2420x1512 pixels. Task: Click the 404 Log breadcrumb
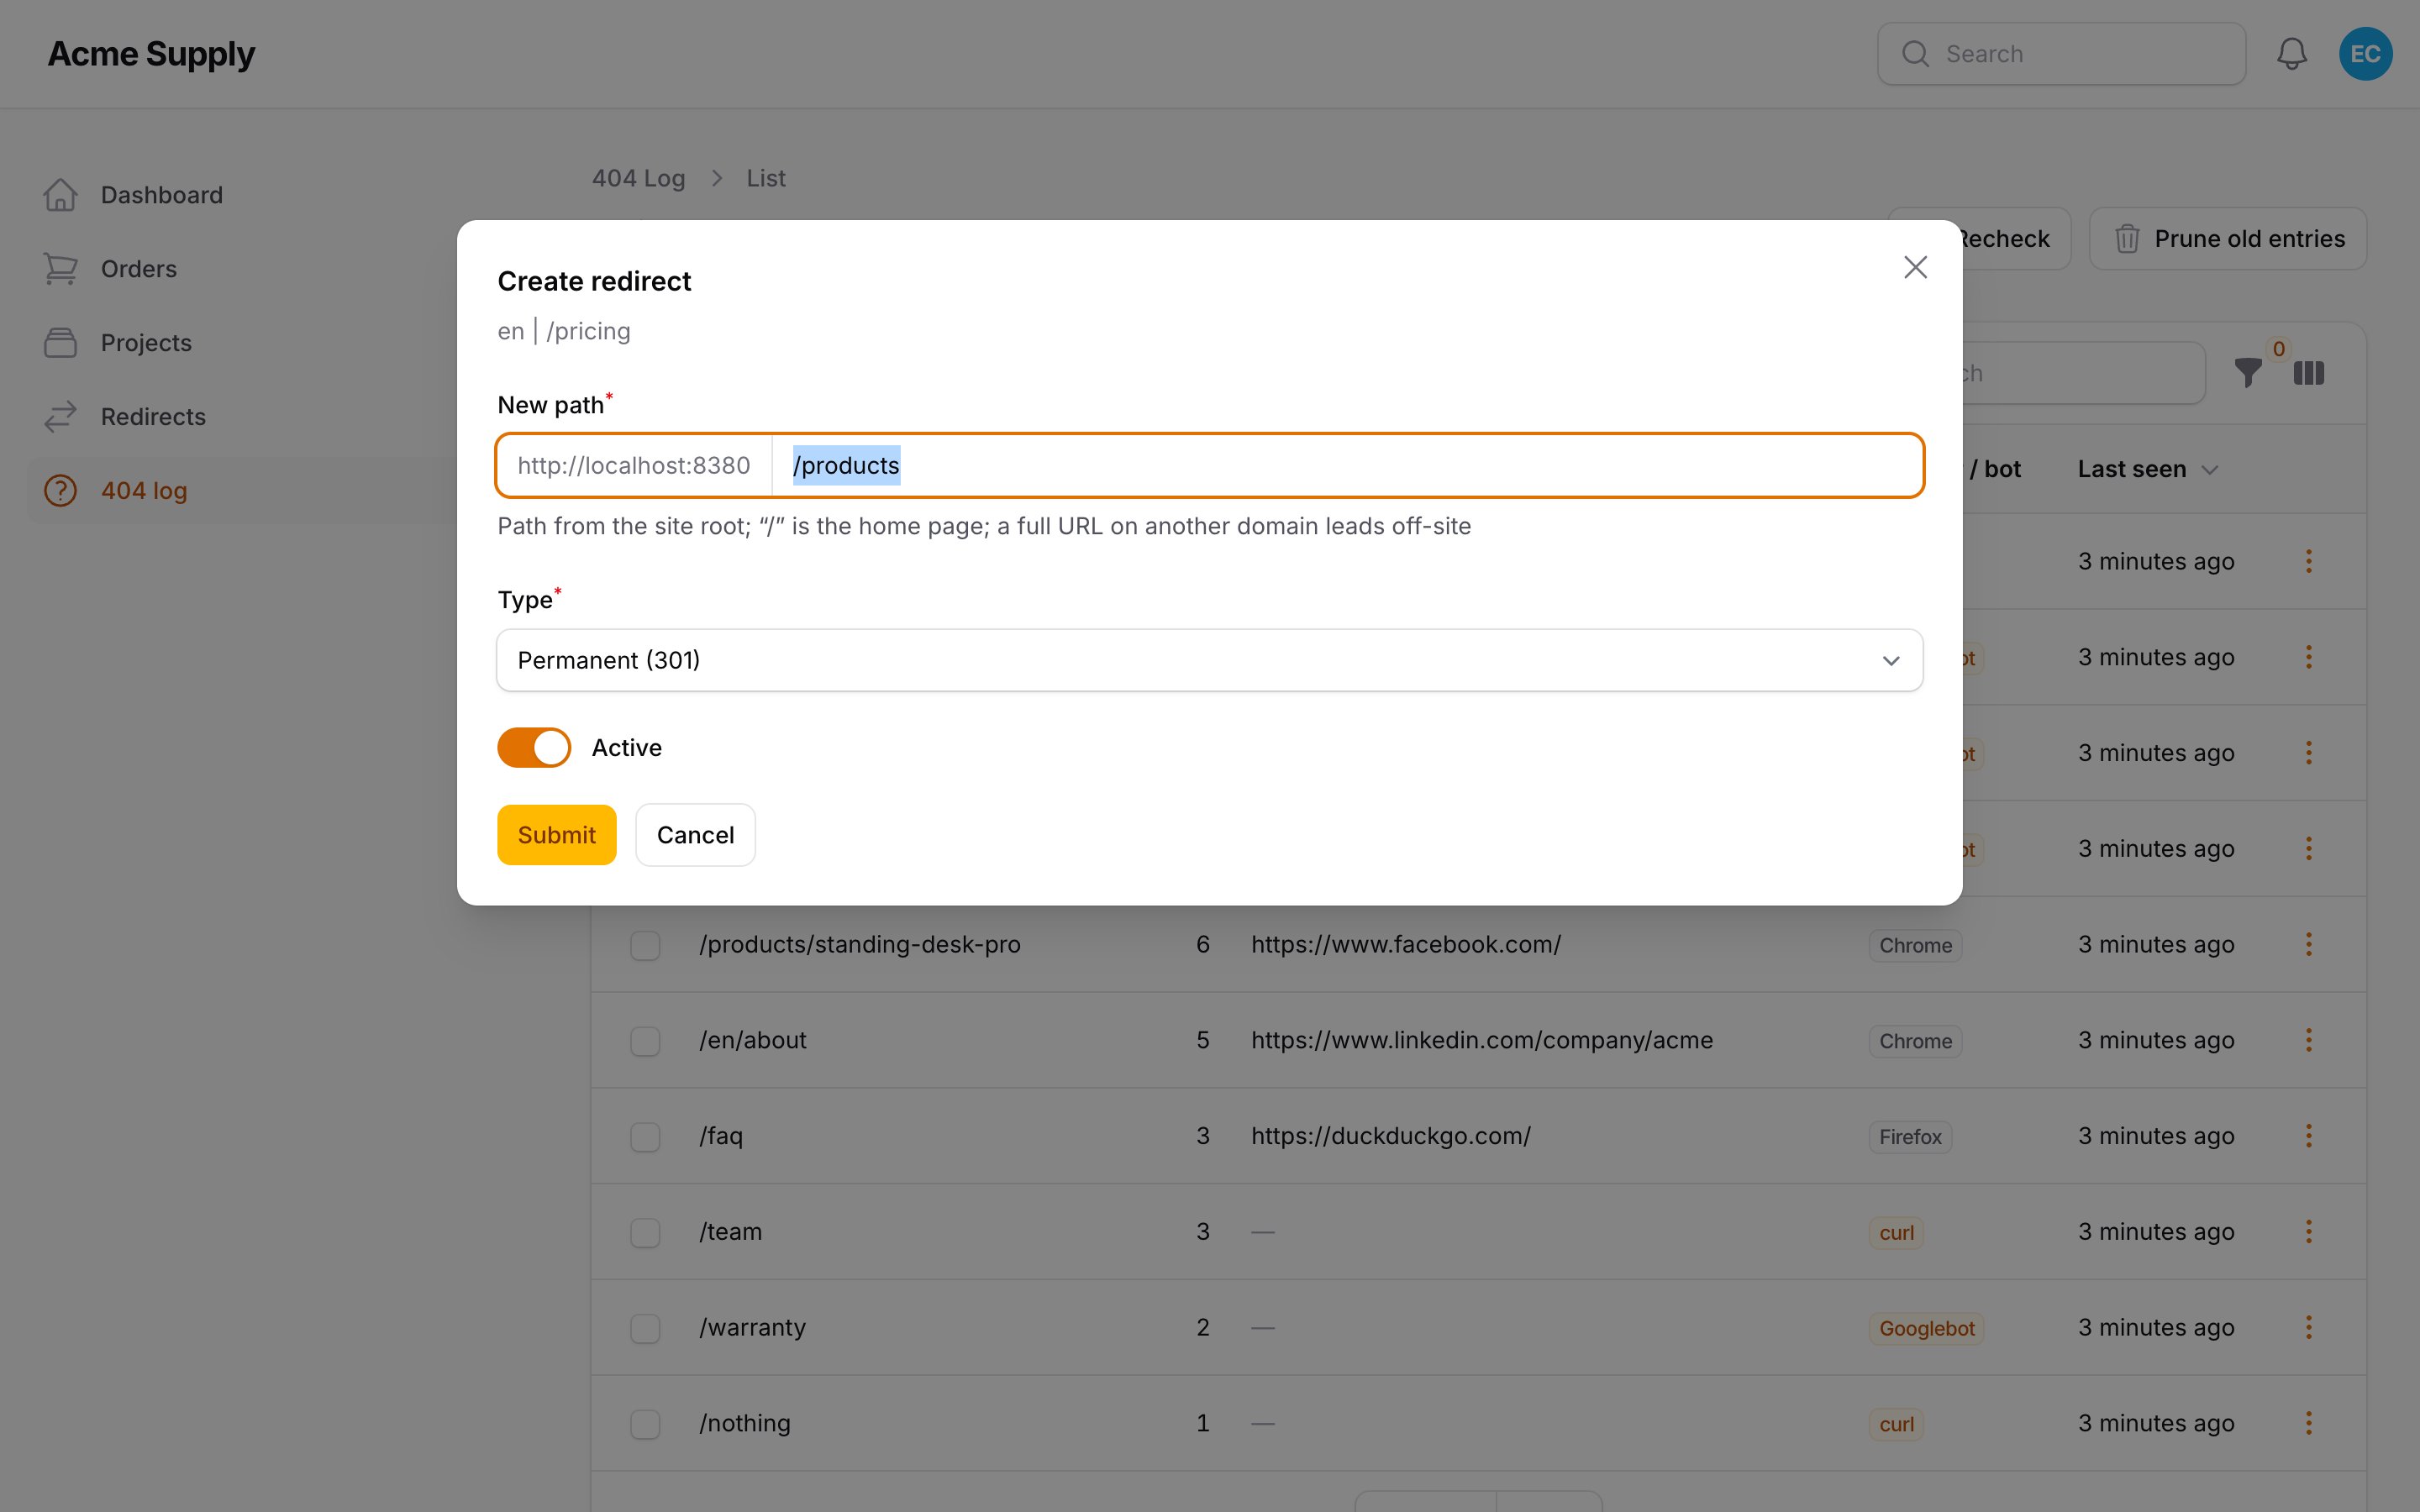point(638,178)
